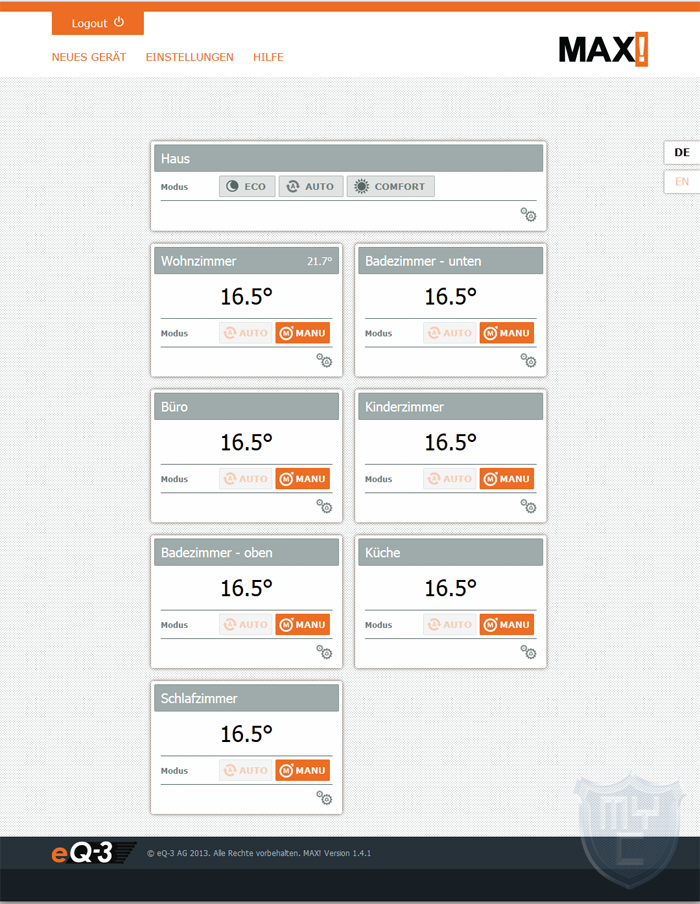Screen dimensions: 700x904
Task: Open Kinderzimmer settings gear icon
Action: click(528, 506)
